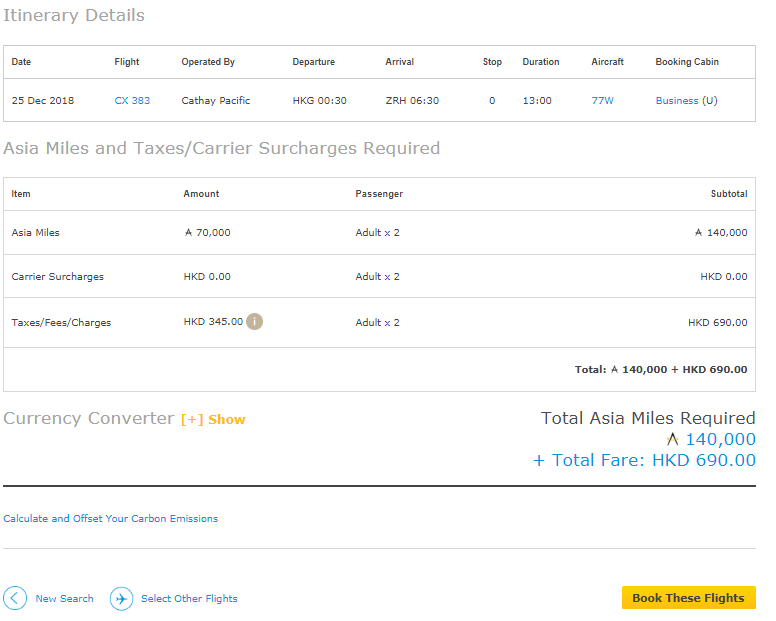Open Calculate and Offset Your Carbon Emissions
The width and height of the screenshot is (776, 621).
point(110,518)
